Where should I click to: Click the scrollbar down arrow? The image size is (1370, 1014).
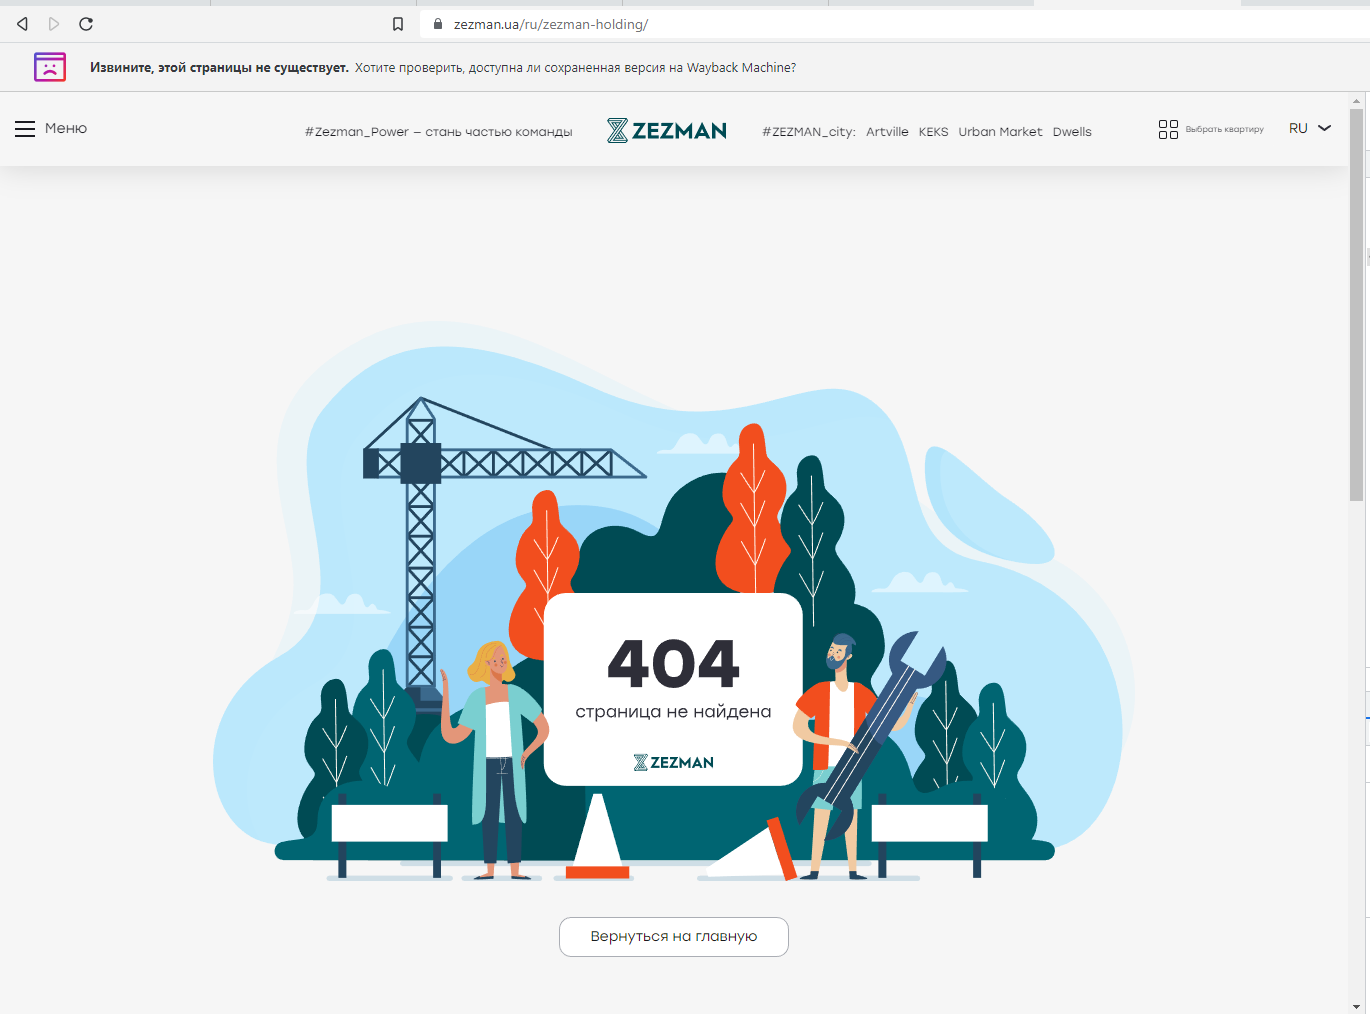1357,1006
